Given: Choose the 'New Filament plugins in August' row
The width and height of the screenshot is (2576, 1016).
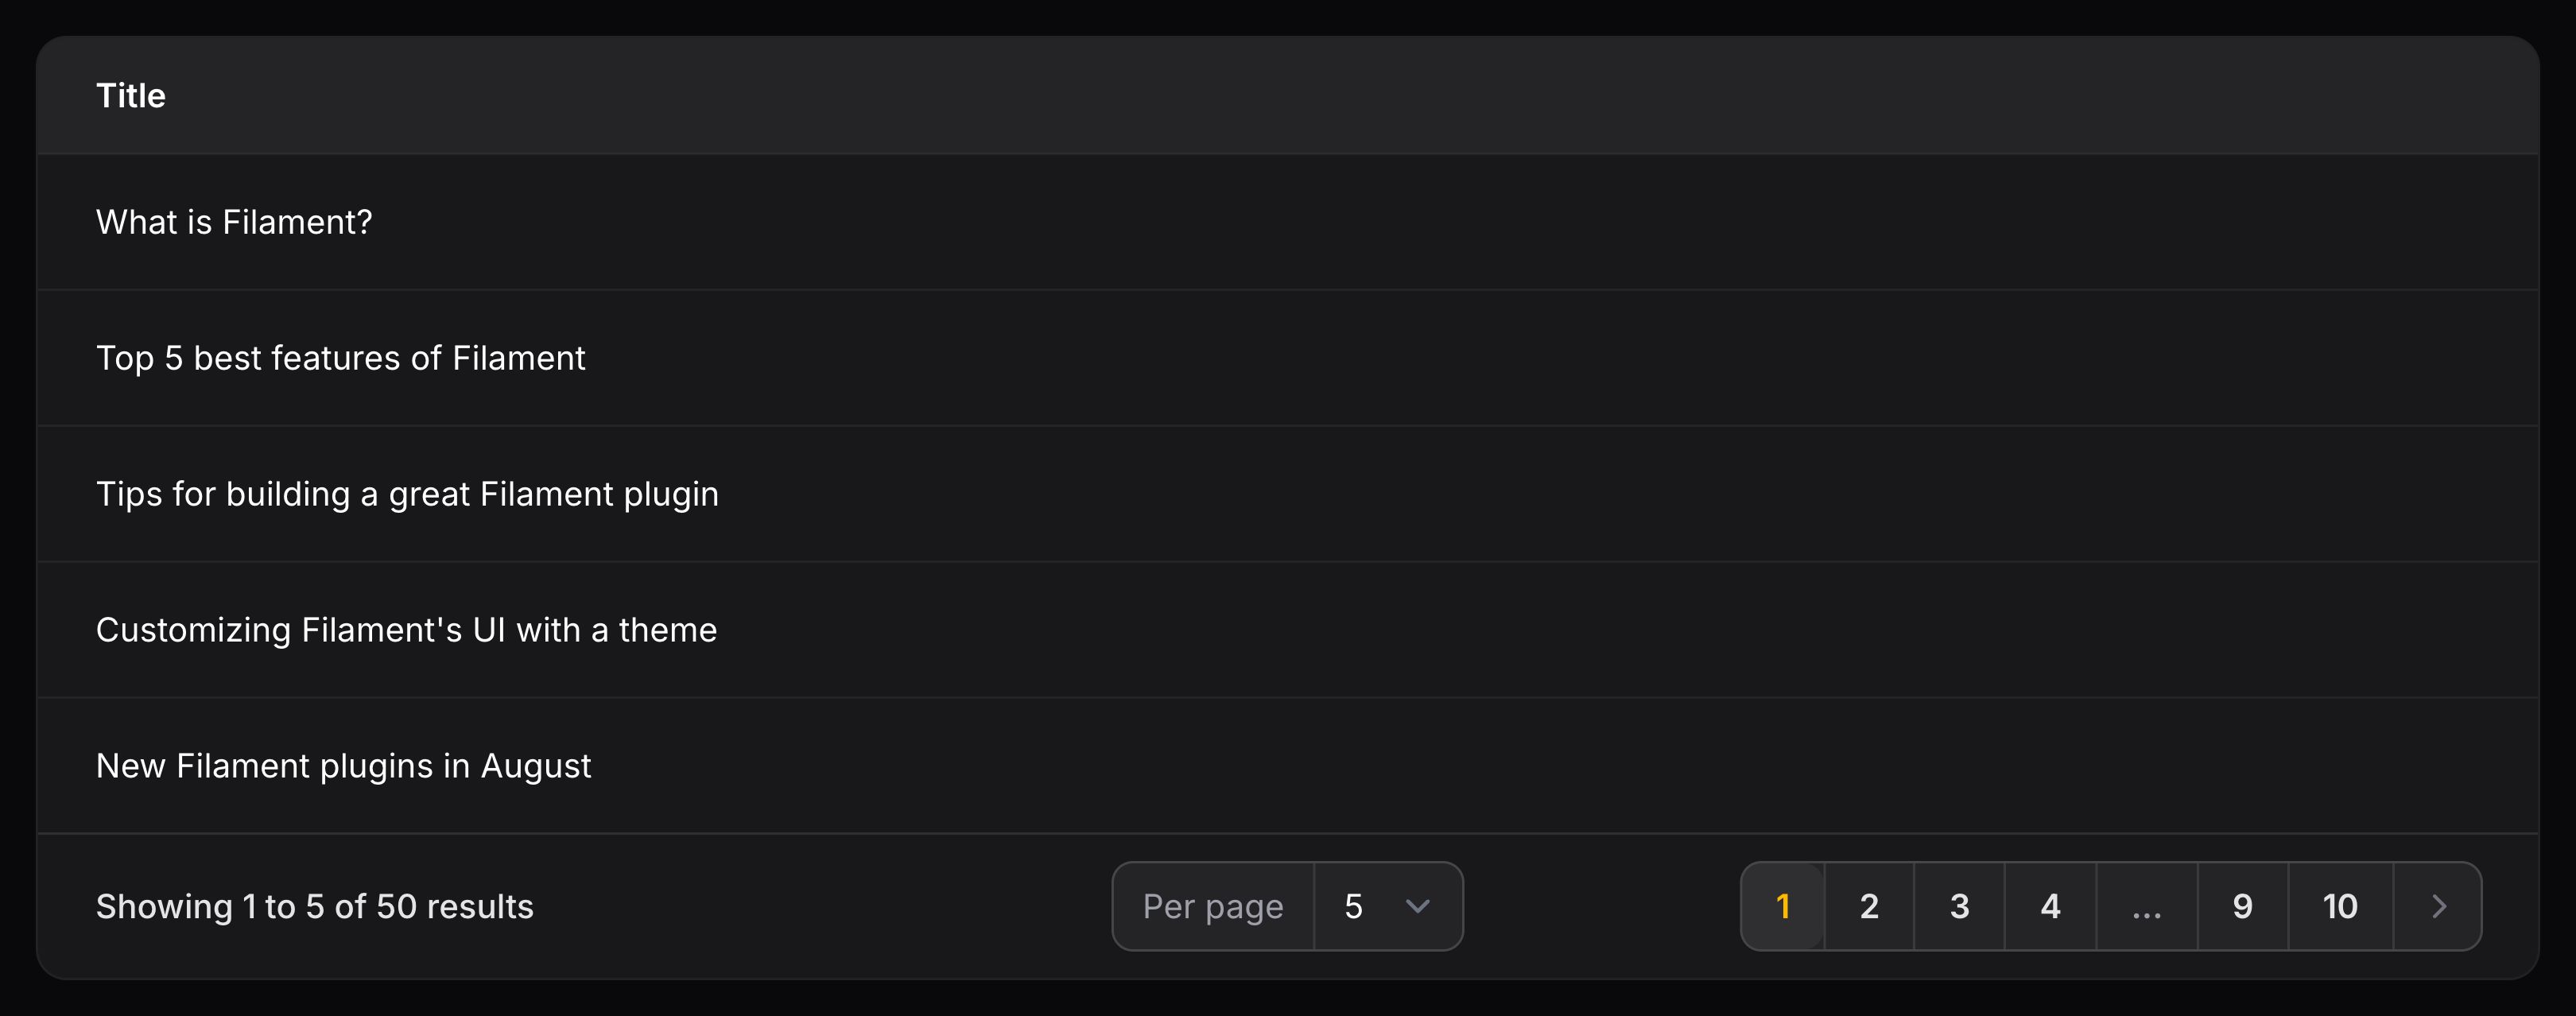Looking at the screenshot, I should point(343,766).
